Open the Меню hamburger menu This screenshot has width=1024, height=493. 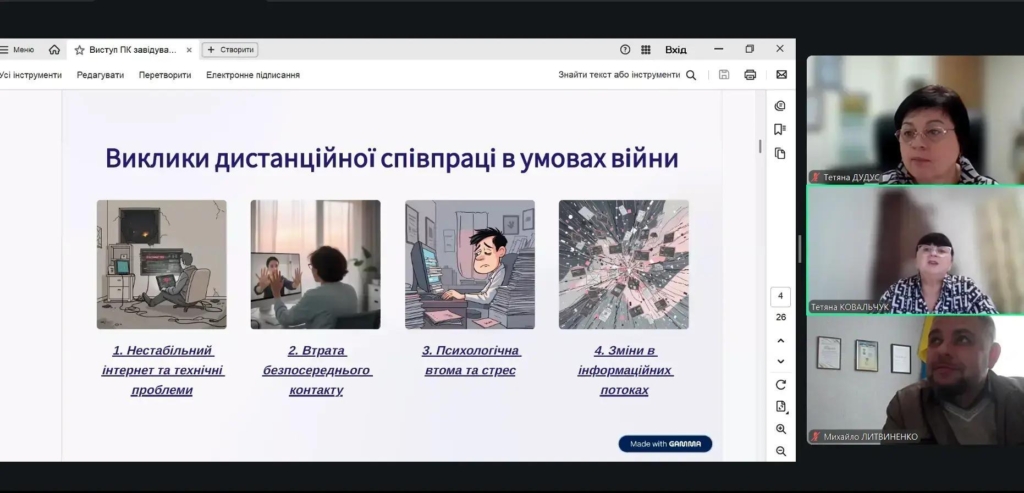pyautogui.click(x=17, y=49)
